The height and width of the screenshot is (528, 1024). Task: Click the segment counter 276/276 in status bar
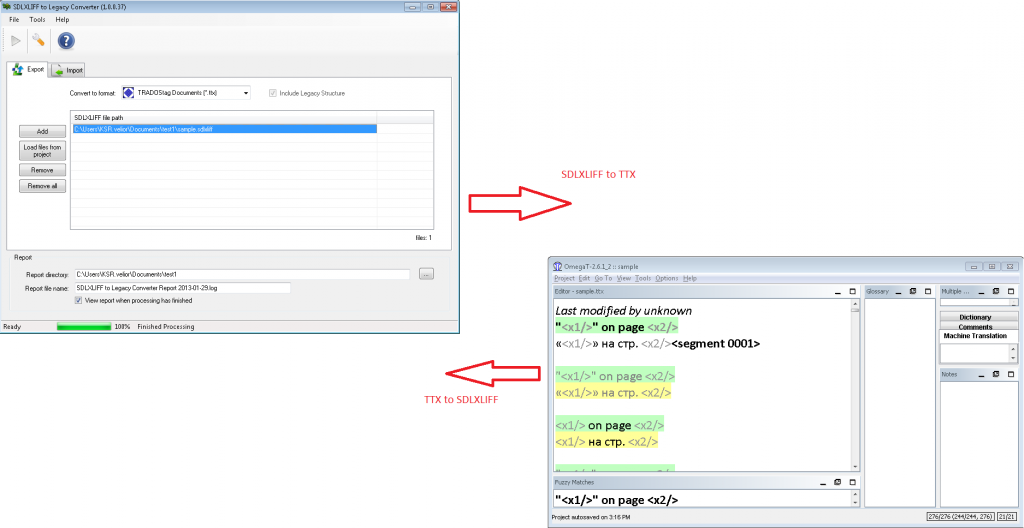click(960, 517)
